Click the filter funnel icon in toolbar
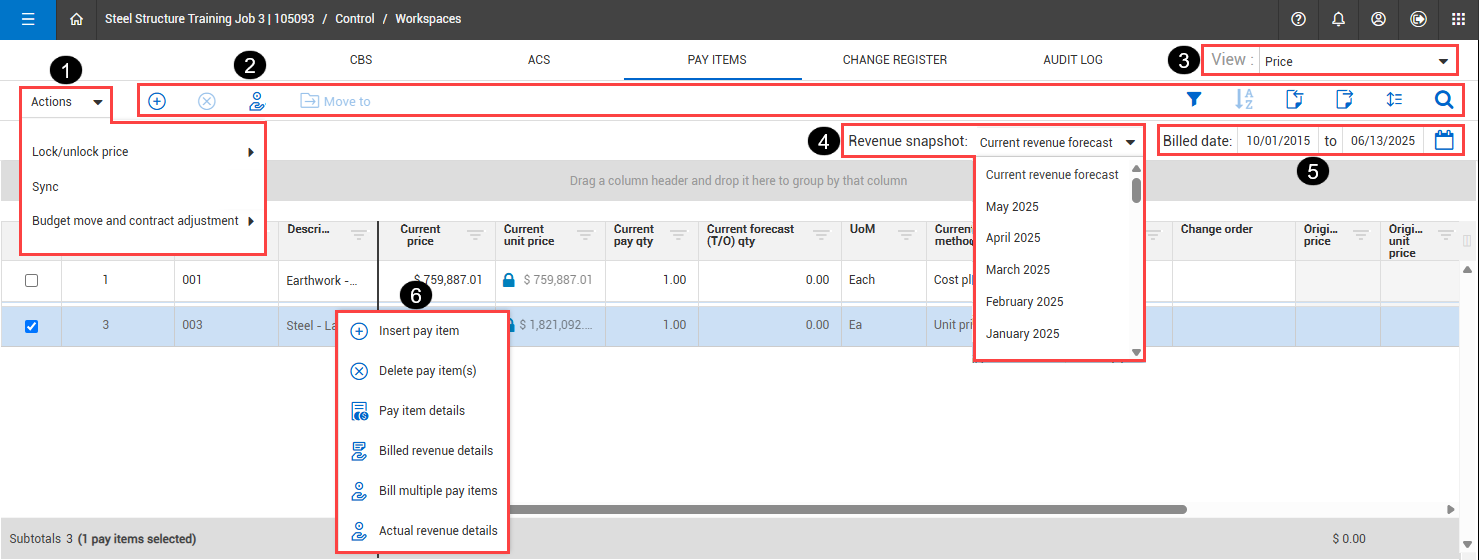This screenshot has height=560, width=1479. [x=1193, y=99]
